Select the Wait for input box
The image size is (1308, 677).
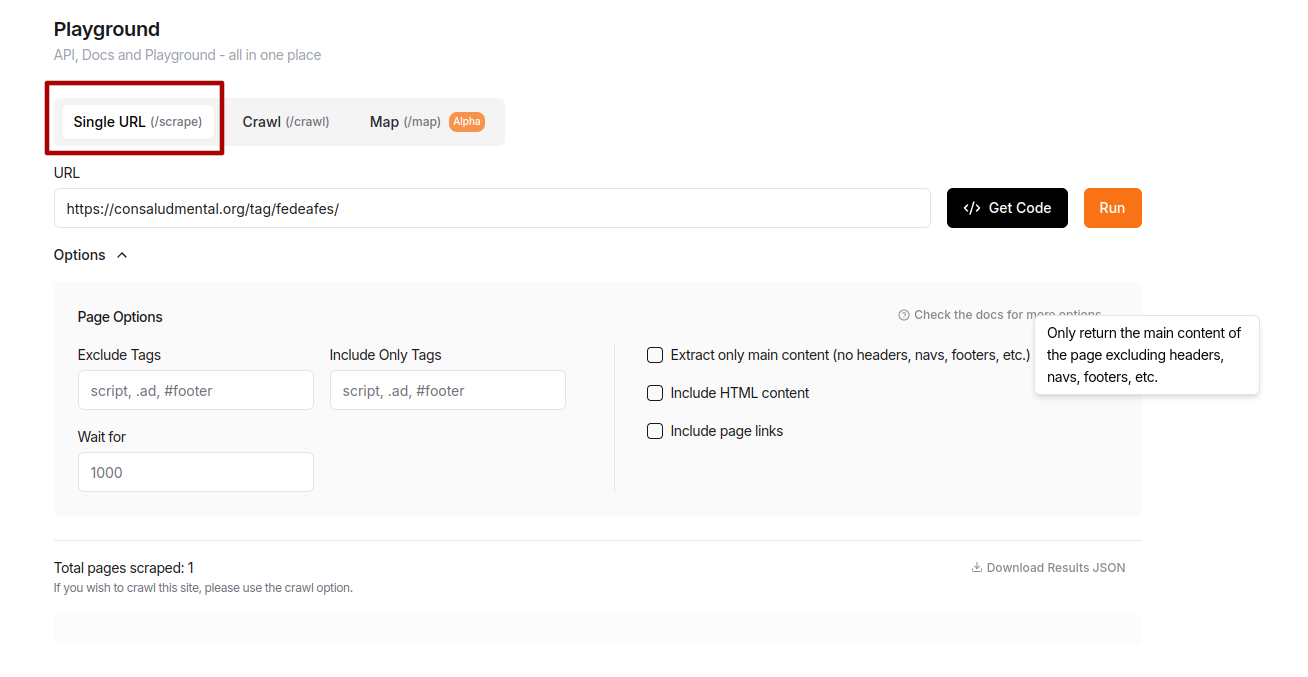pos(196,472)
